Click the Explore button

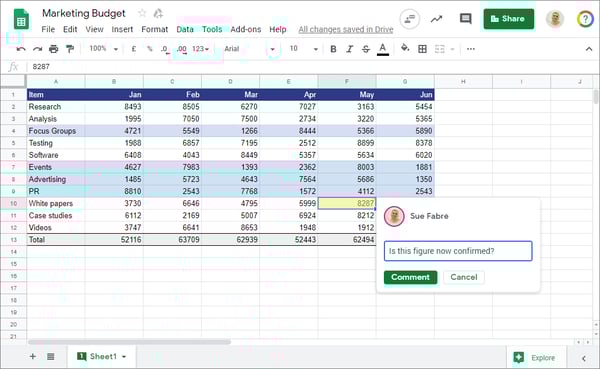(535, 358)
